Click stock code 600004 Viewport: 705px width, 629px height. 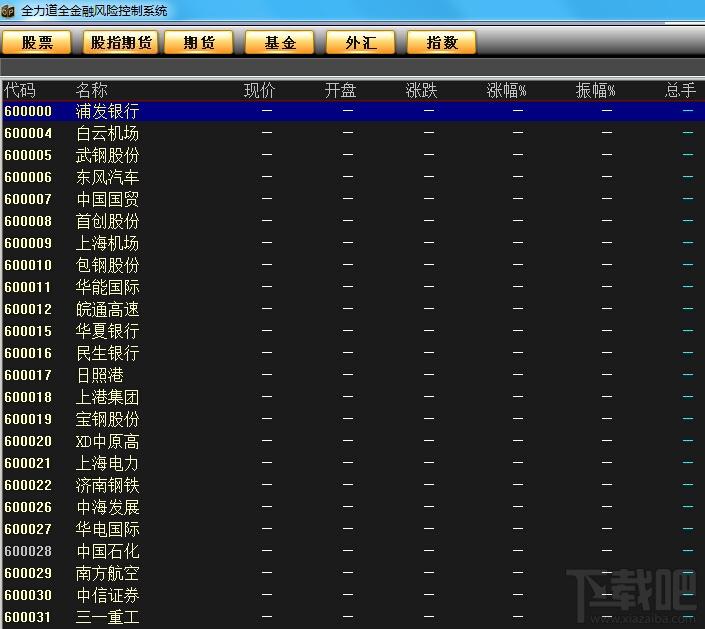28,133
